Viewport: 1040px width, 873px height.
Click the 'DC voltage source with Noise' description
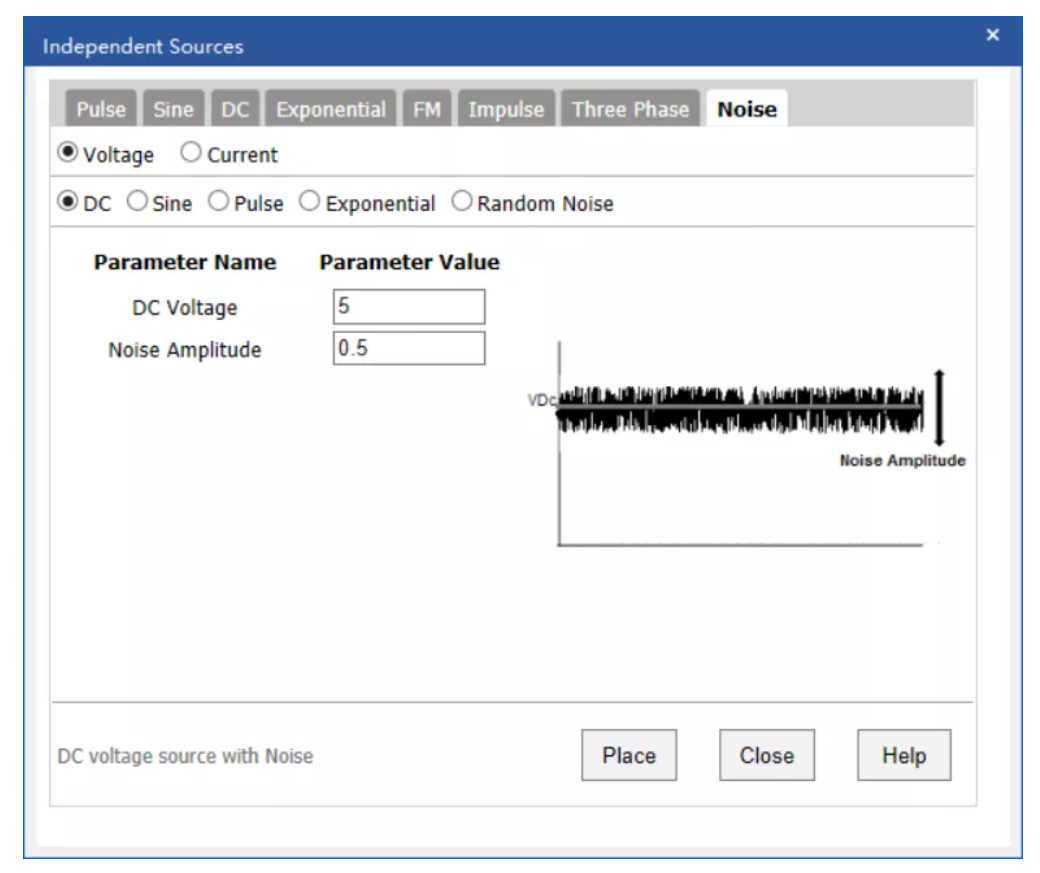click(x=185, y=756)
